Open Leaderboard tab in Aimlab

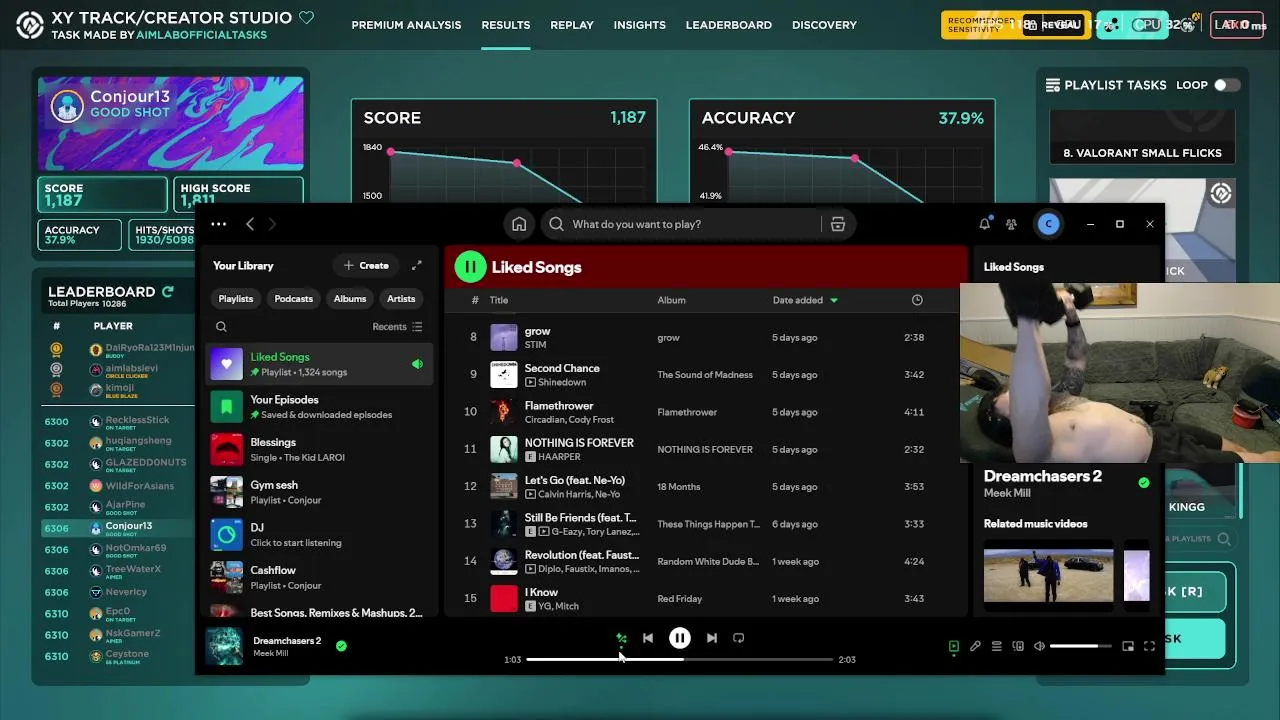pyautogui.click(x=729, y=25)
